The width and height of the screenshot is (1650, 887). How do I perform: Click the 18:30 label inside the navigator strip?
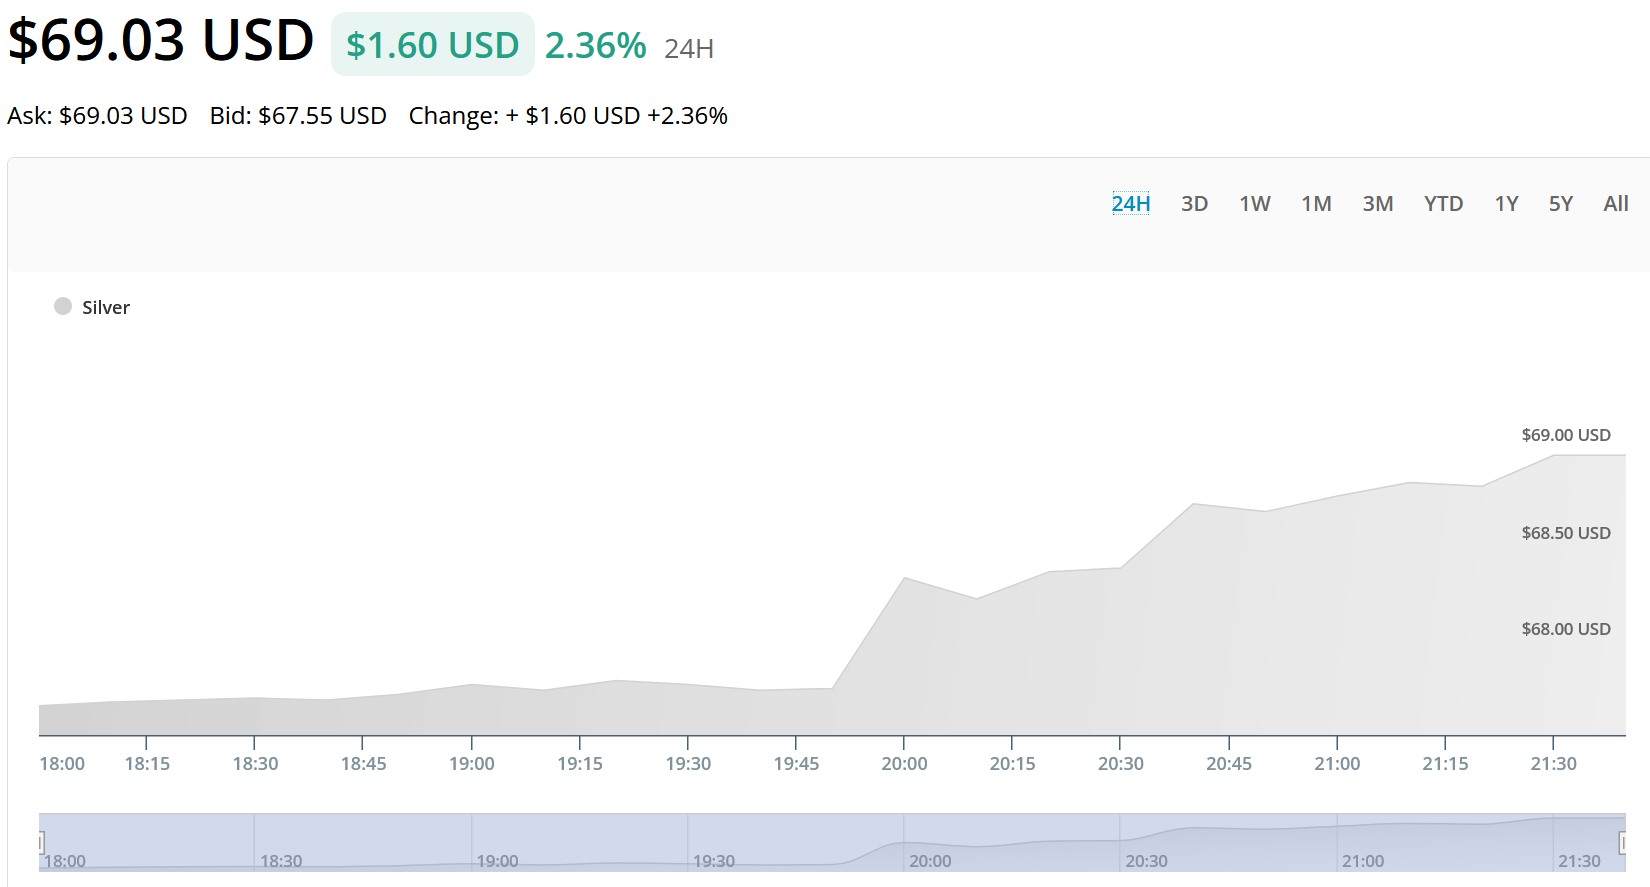coord(281,861)
